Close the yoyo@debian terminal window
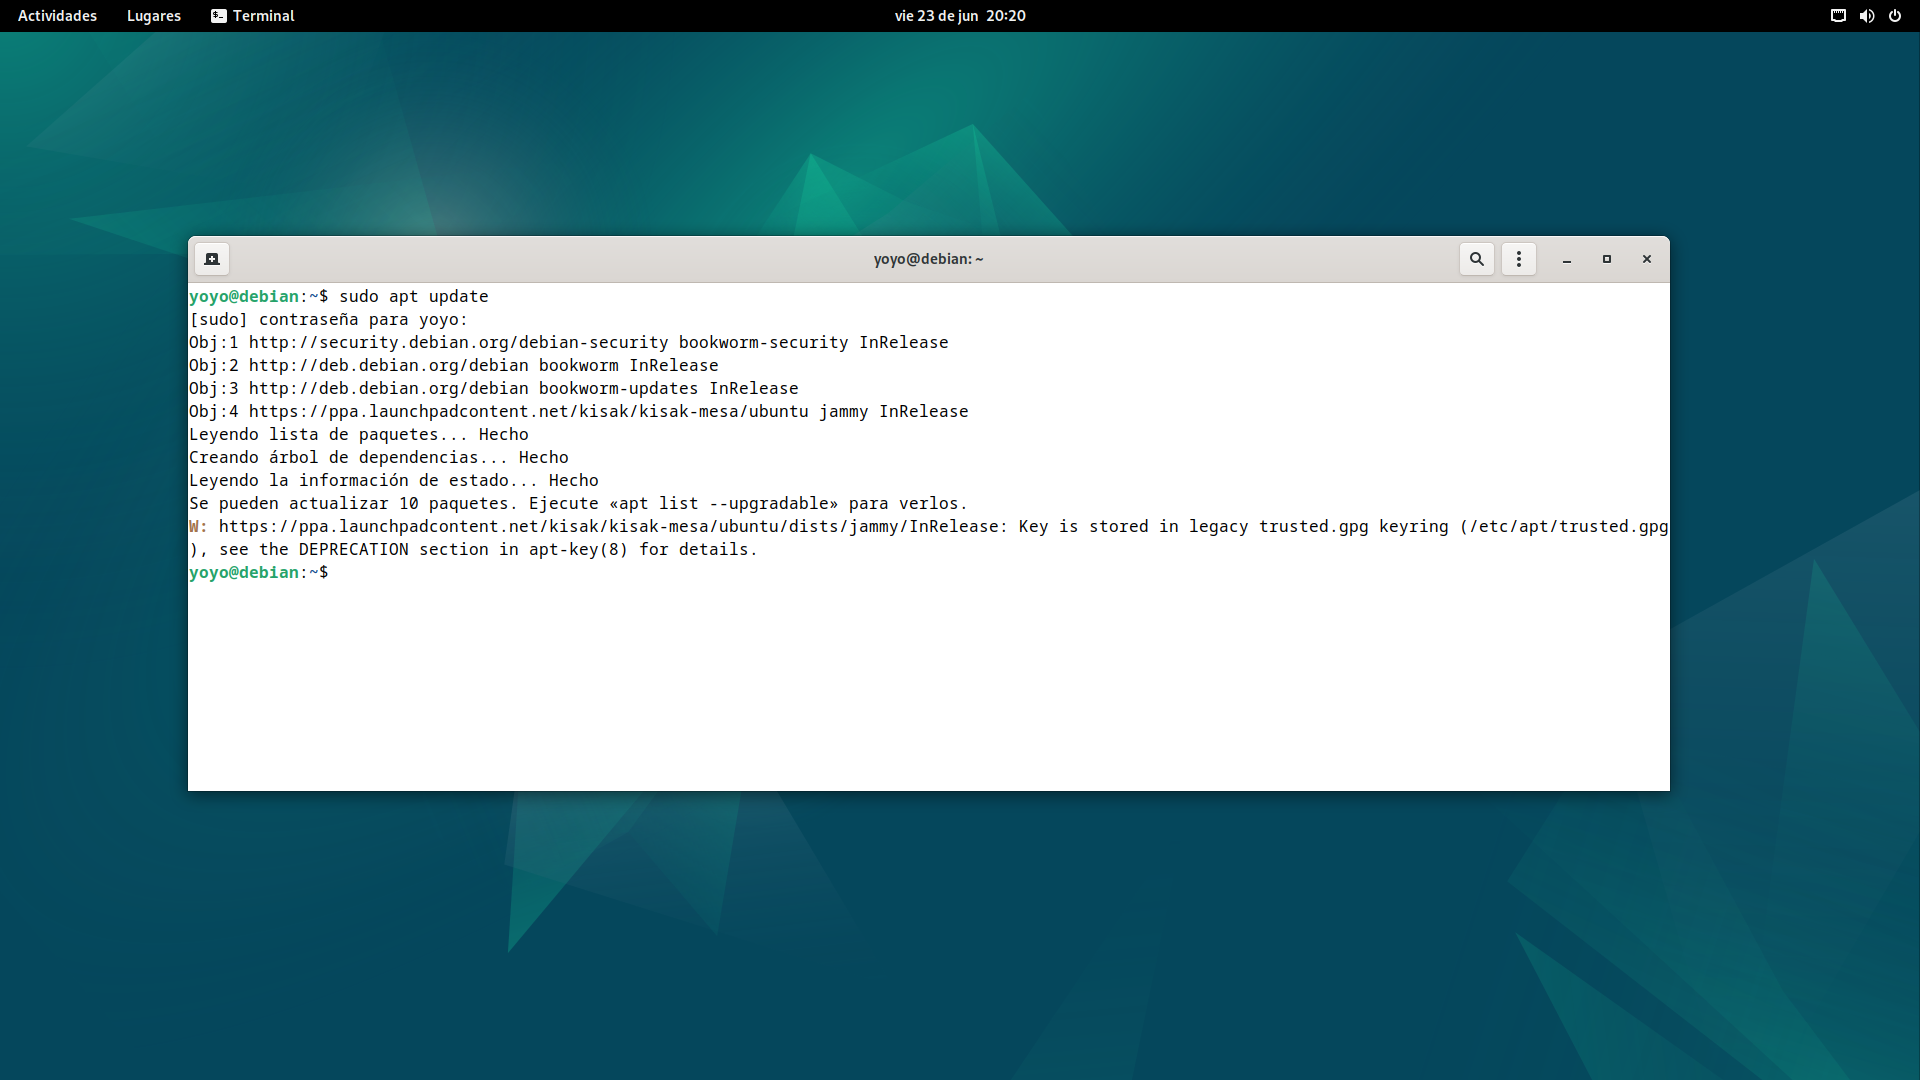Screen dimensions: 1920x1080 (1646, 259)
